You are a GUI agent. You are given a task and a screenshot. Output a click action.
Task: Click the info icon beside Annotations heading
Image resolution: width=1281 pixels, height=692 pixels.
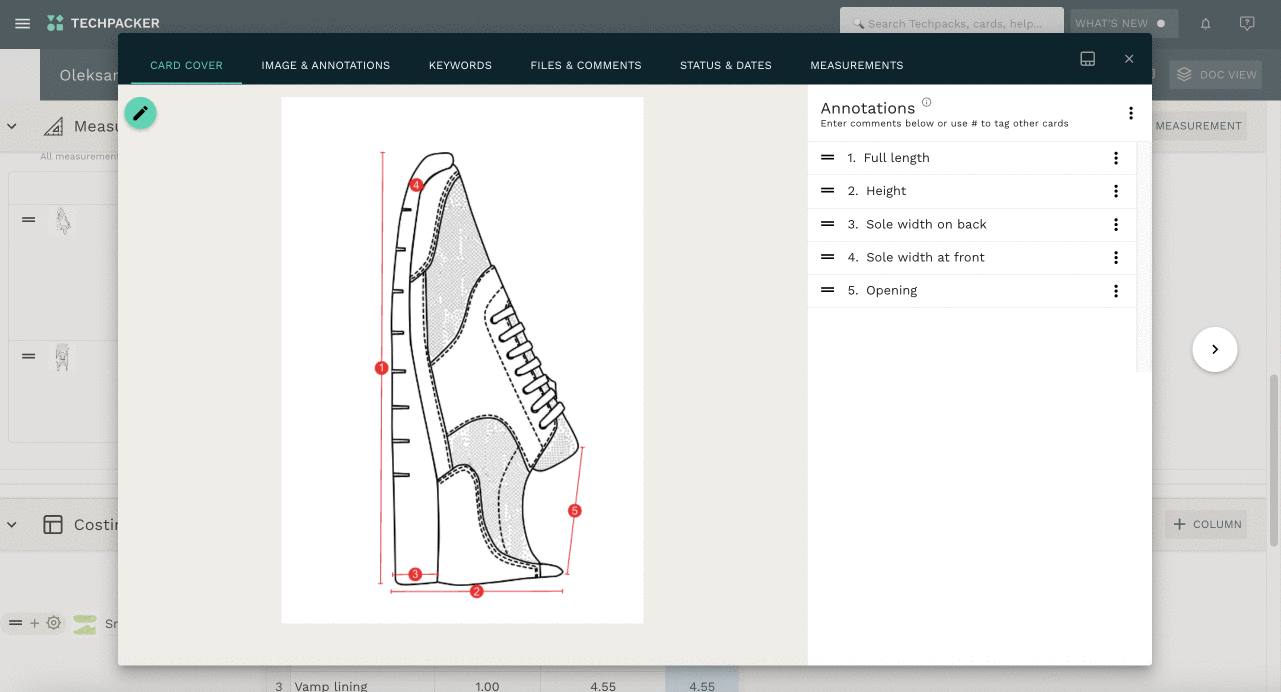[926, 101]
